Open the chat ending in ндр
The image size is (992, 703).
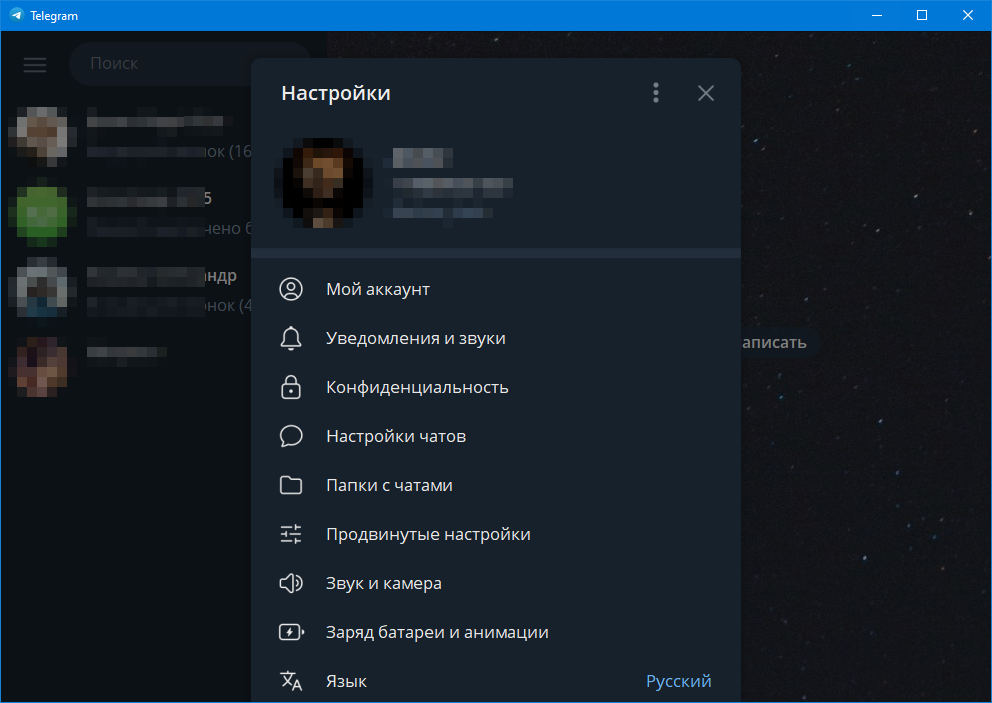tap(127, 290)
